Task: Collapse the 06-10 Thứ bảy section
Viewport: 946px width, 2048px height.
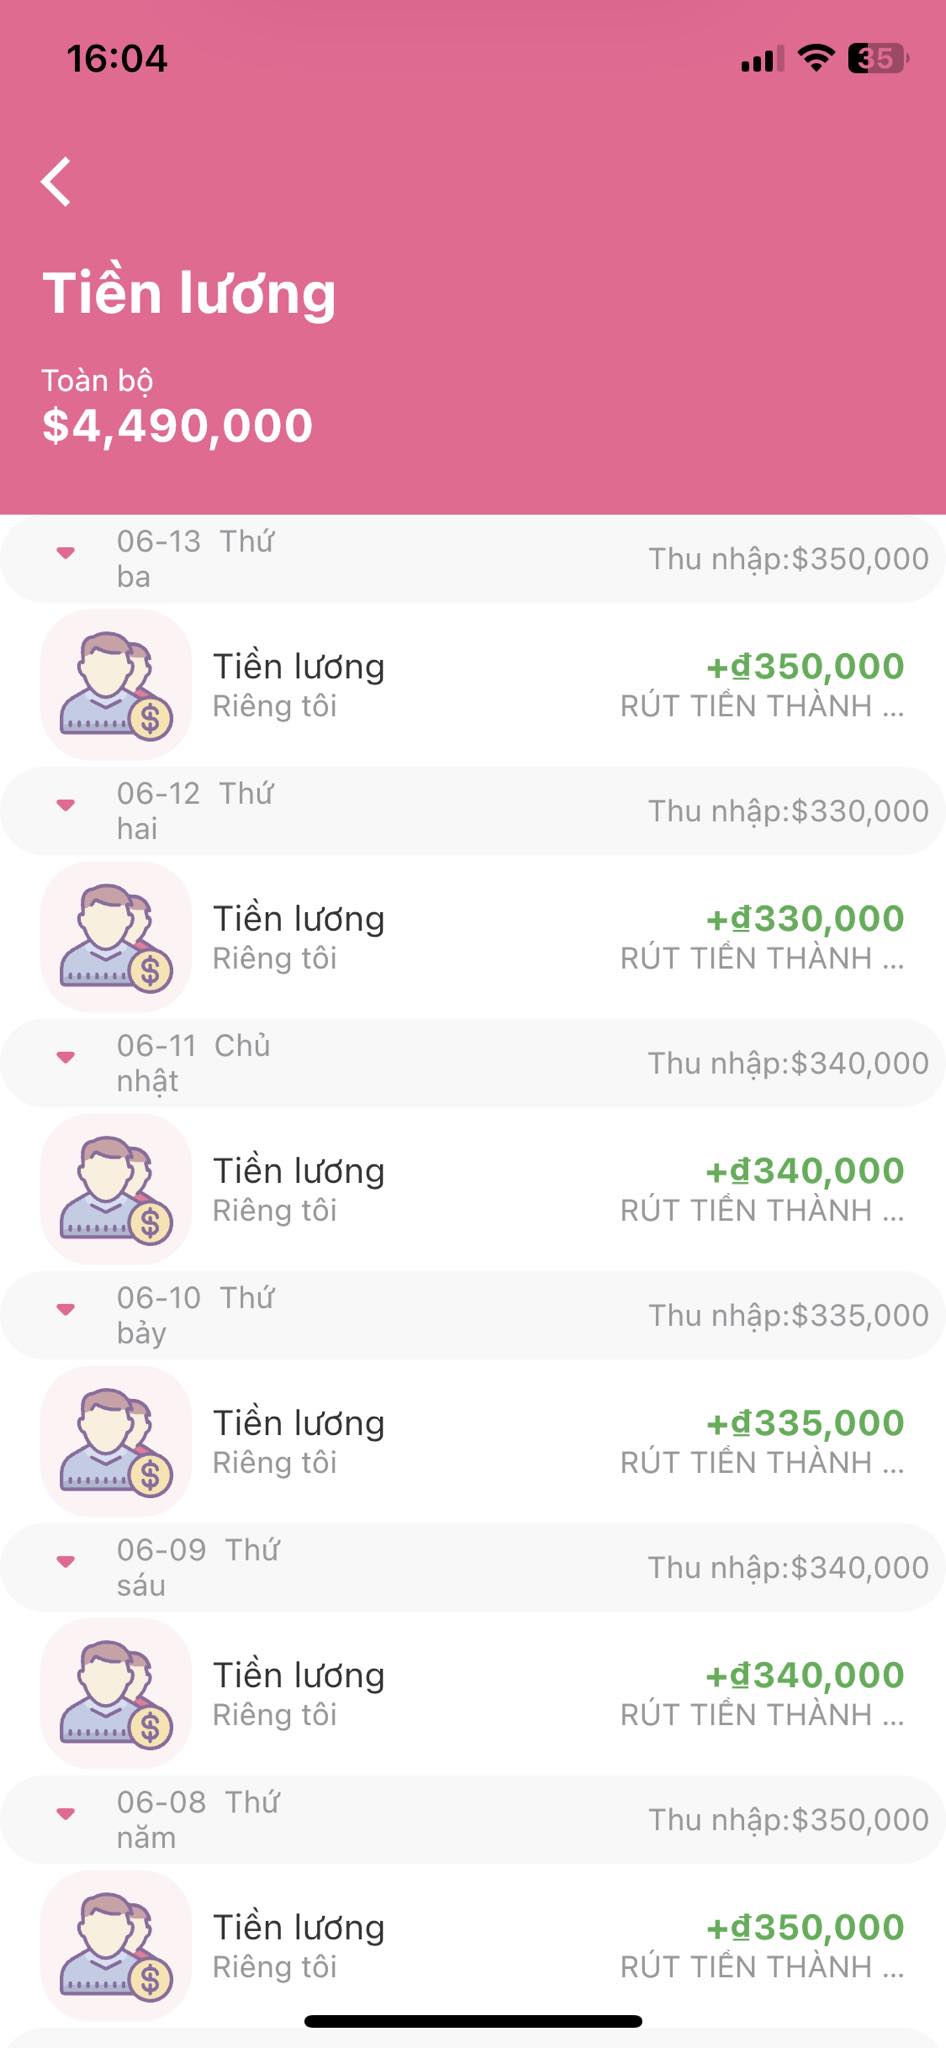Action: tap(66, 1309)
